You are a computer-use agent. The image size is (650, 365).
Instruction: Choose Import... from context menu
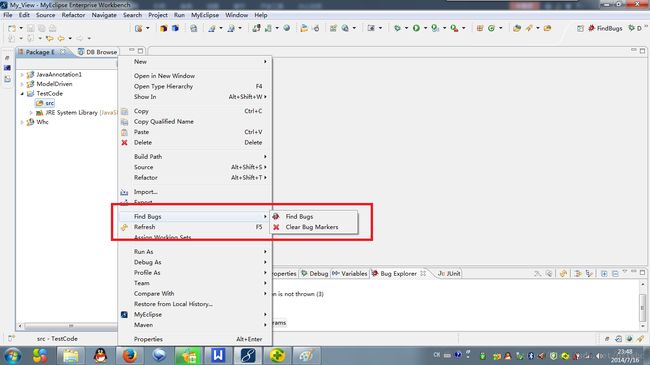click(x=195, y=192)
